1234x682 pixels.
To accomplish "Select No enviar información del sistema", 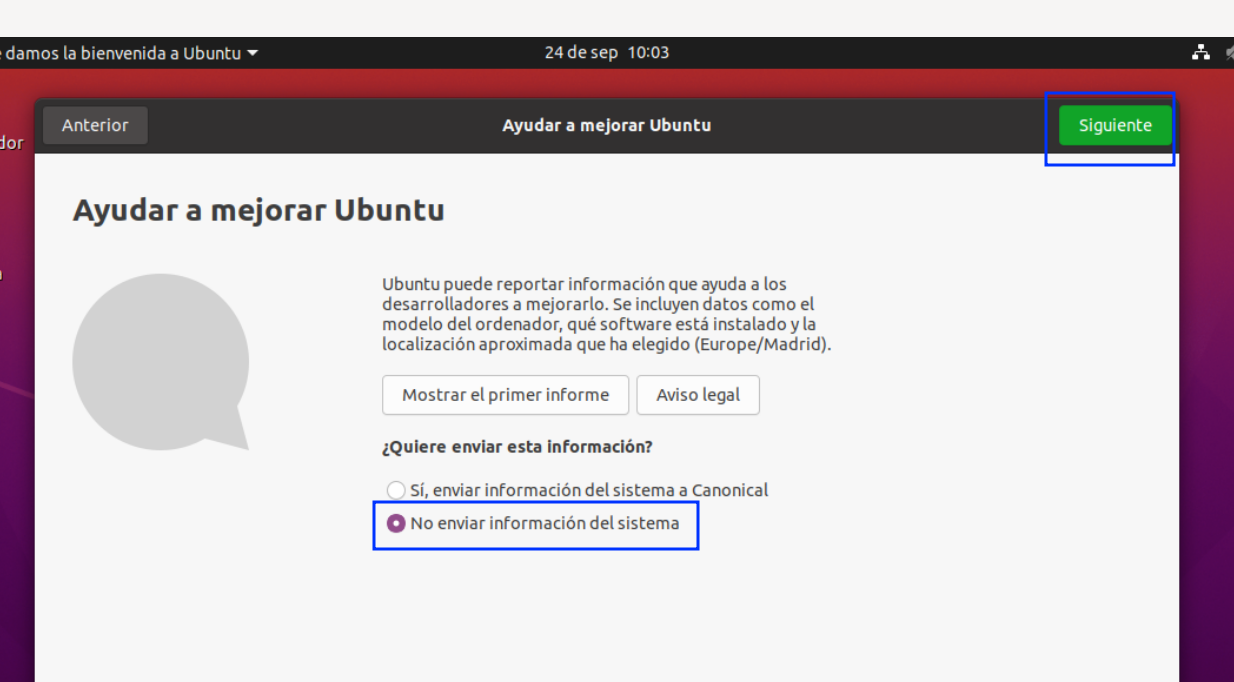I will [x=533, y=523].
